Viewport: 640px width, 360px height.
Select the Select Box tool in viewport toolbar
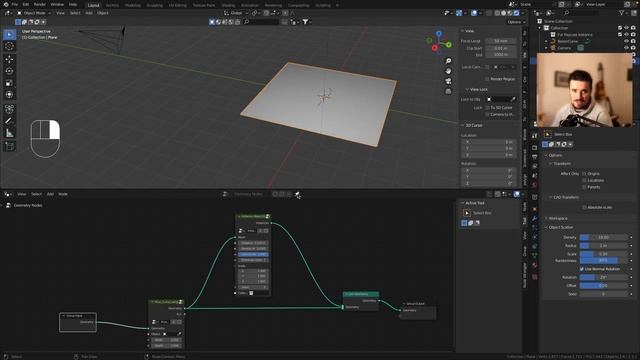point(9,35)
